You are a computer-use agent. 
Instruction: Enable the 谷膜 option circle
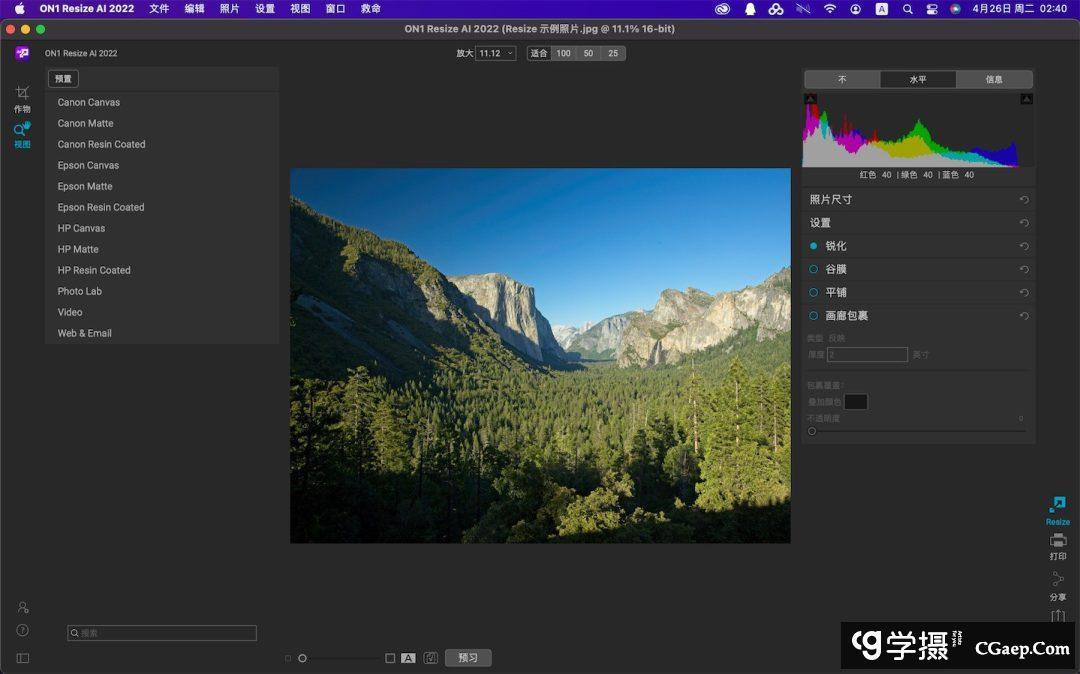coord(813,269)
